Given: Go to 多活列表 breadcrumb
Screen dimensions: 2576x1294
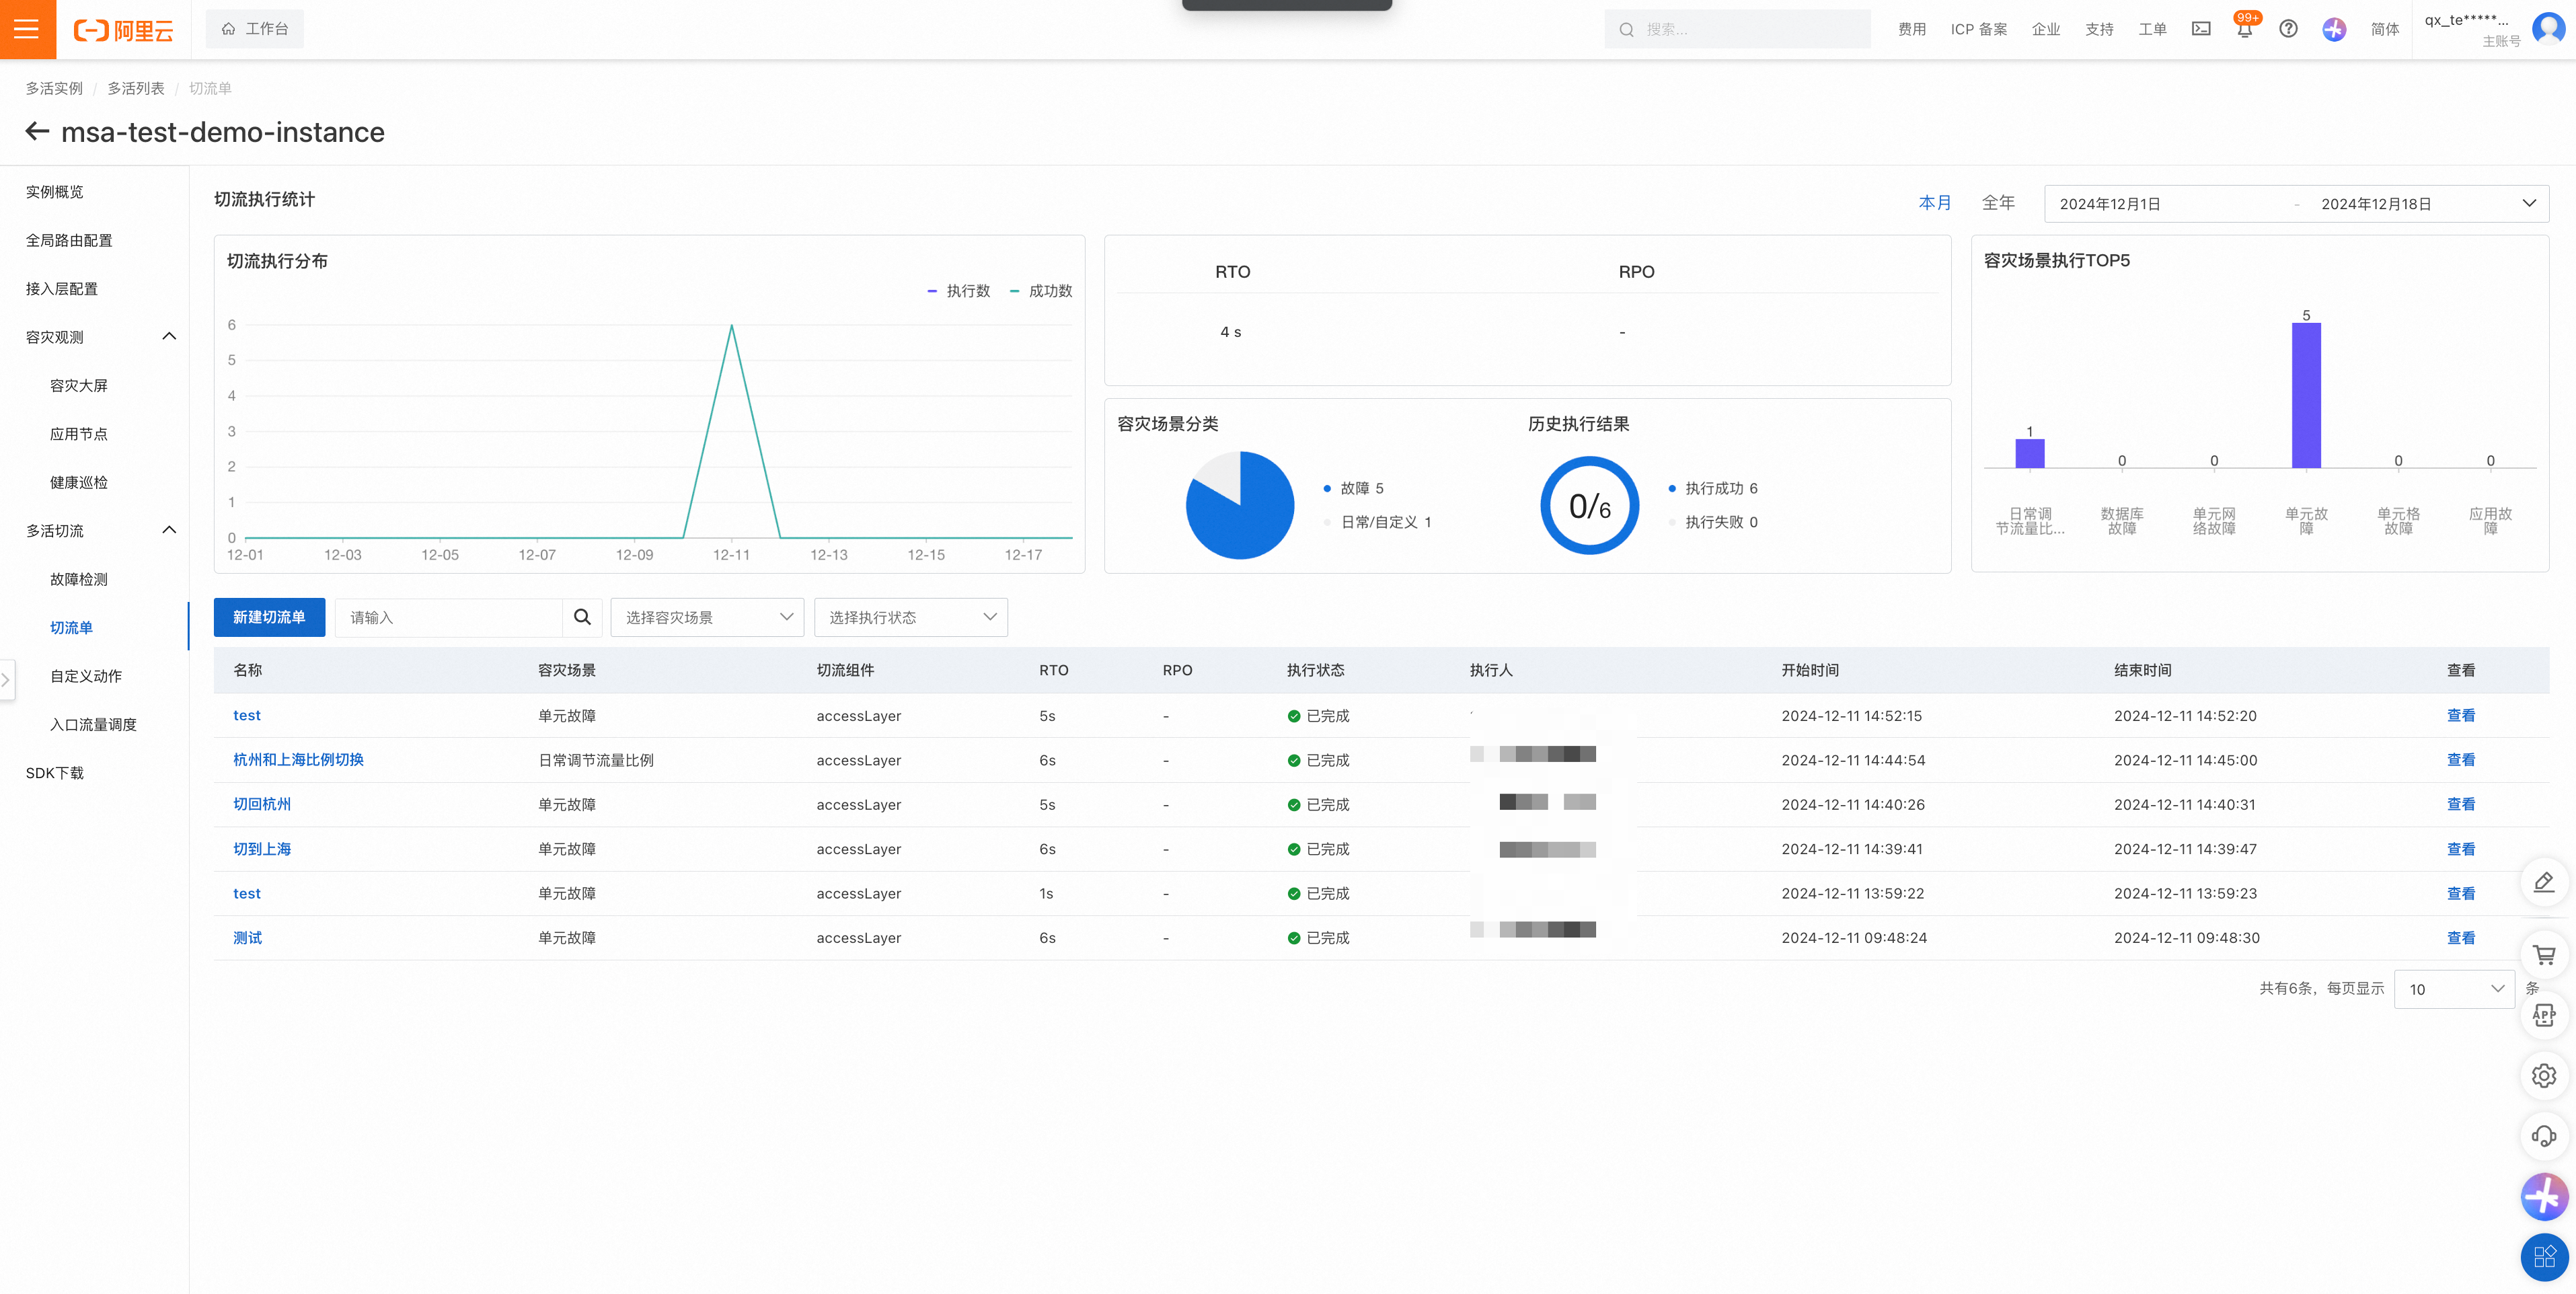Looking at the screenshot, I should coord(136,88).
